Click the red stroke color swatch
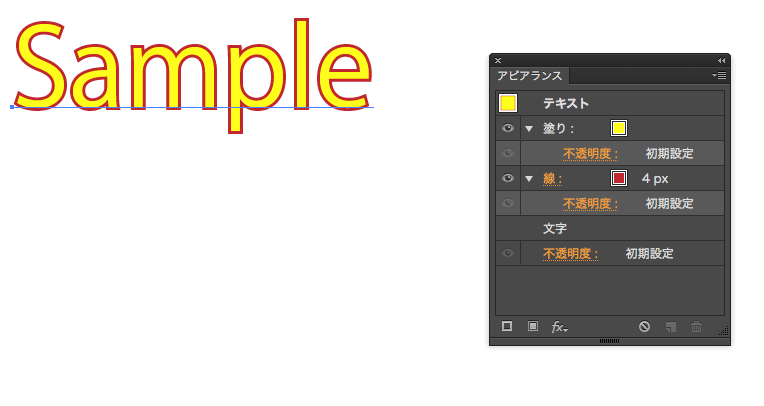The image size is (764, 406). 619,178
